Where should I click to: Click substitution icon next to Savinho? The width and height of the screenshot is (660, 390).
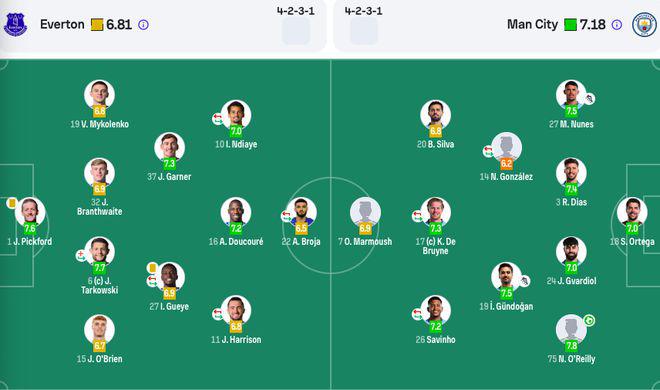417,314
